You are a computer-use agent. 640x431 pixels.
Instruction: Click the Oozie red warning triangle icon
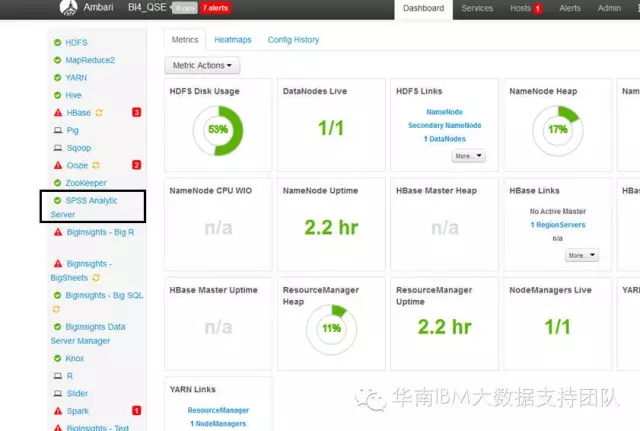tap(58, 165)
